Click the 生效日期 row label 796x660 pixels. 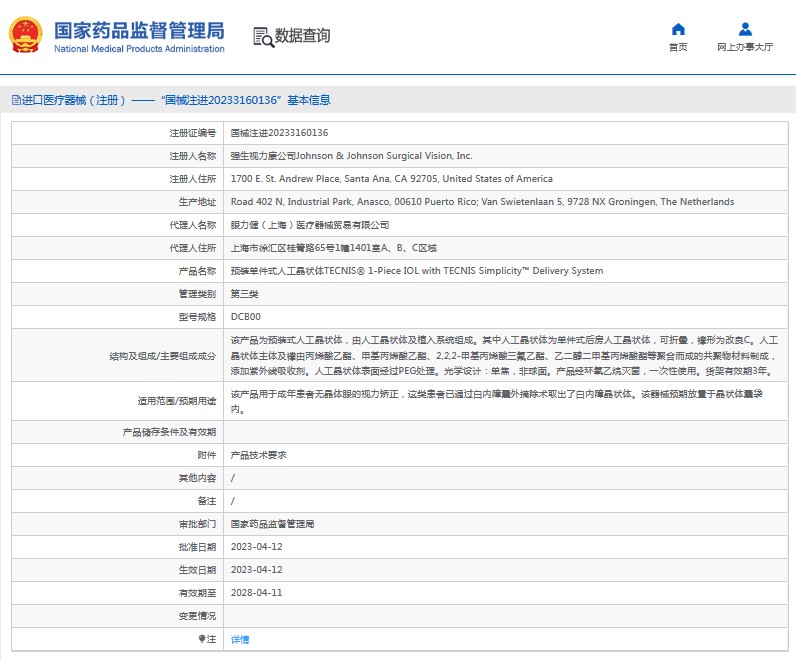tap(197, 570)
